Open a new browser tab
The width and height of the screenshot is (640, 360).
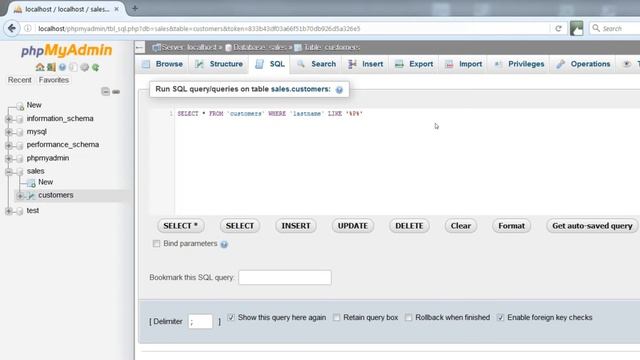coord(135,8)
